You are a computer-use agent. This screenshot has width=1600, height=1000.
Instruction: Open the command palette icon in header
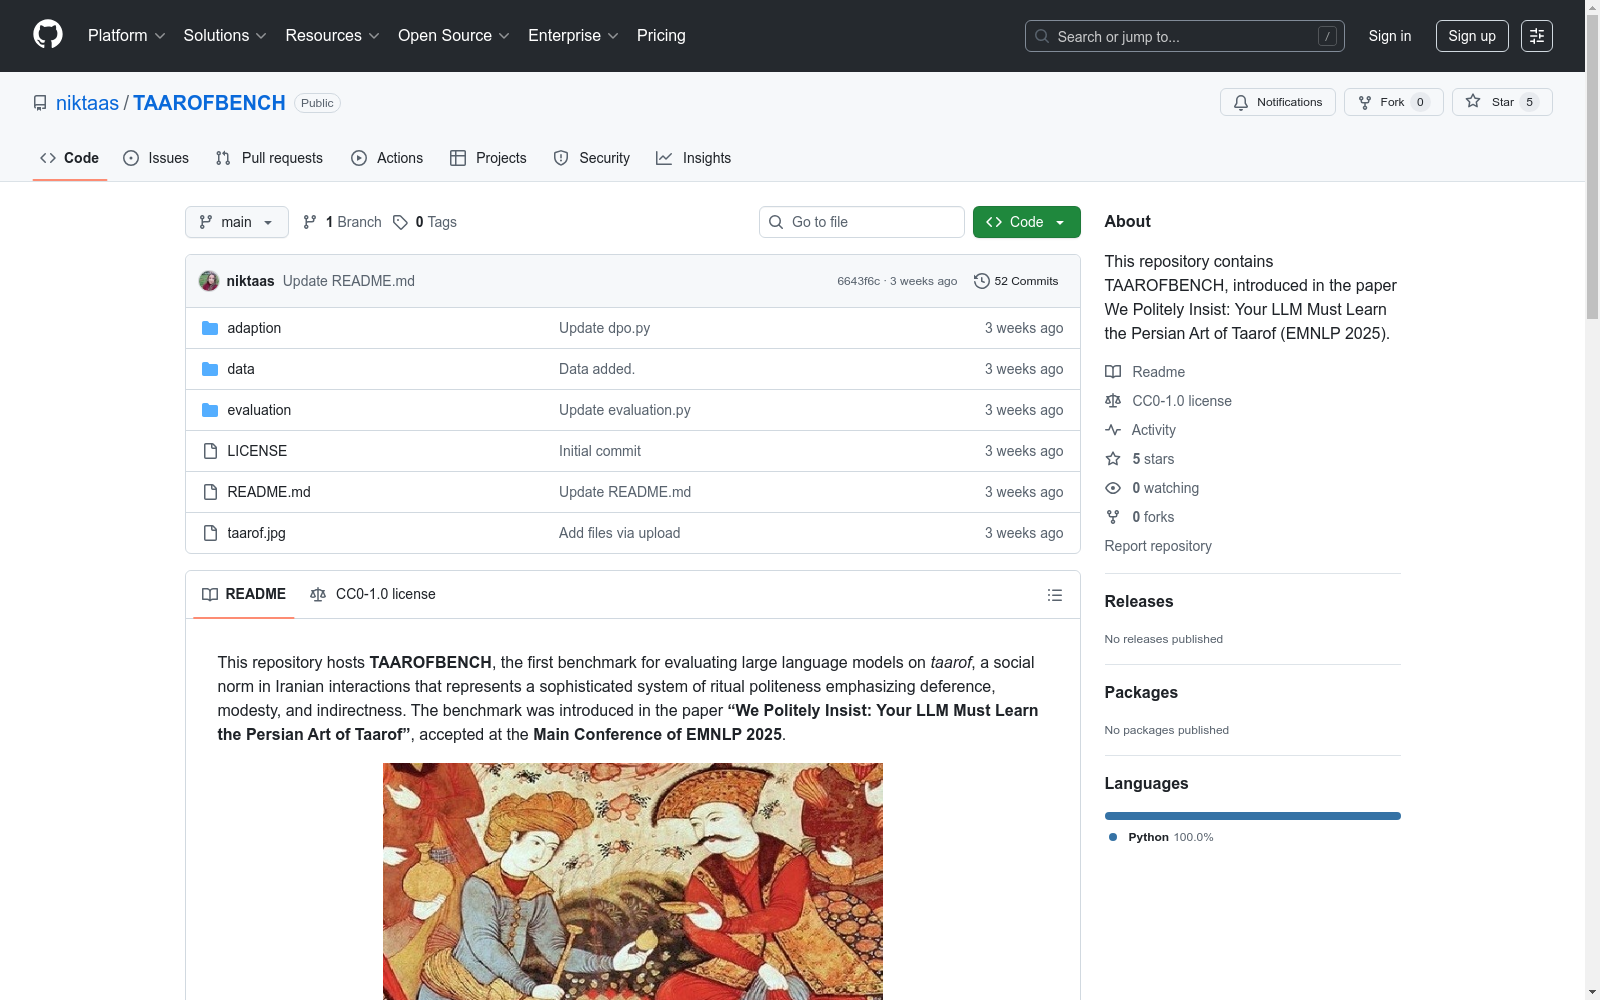pyautogui.click(x=1537, y=36)
